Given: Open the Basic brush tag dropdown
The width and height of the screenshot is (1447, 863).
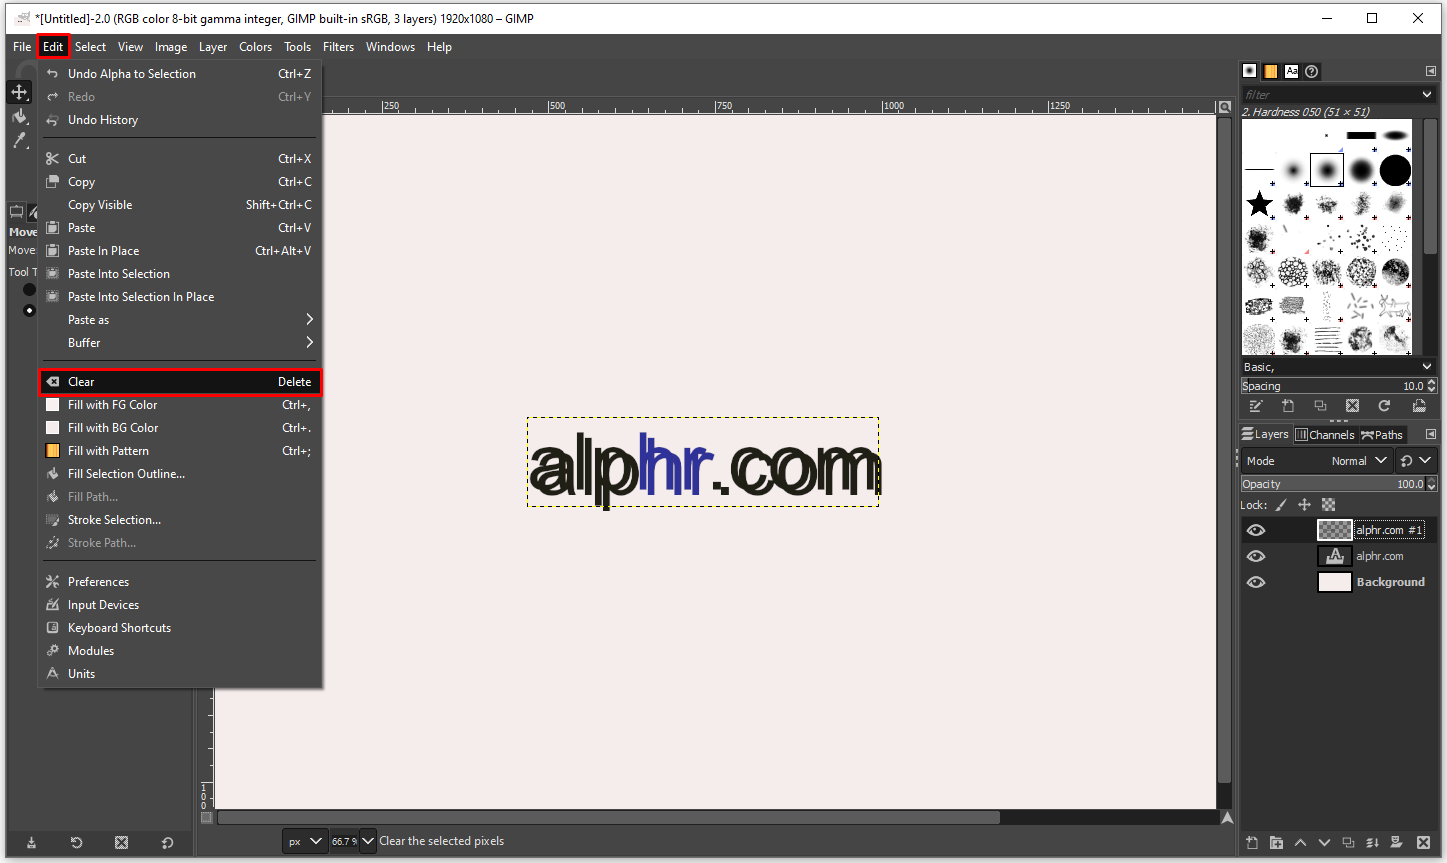Looking at the screenshot, I should pyautogui.click(x=1427, y=367).
